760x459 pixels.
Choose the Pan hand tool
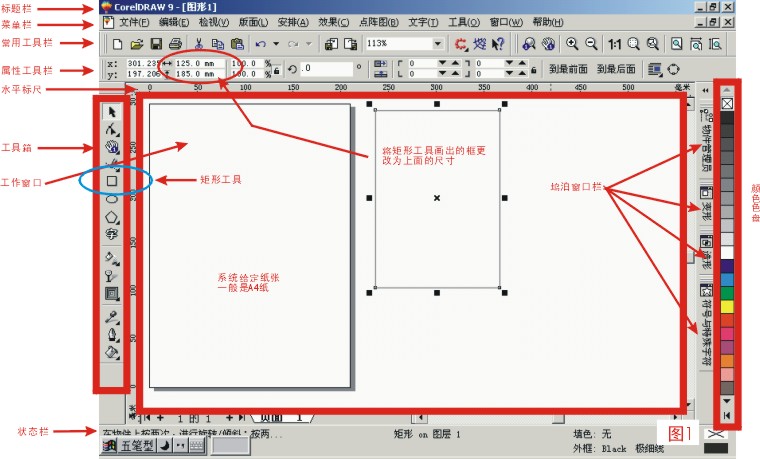pyautogui.click(x=112, y=147)
